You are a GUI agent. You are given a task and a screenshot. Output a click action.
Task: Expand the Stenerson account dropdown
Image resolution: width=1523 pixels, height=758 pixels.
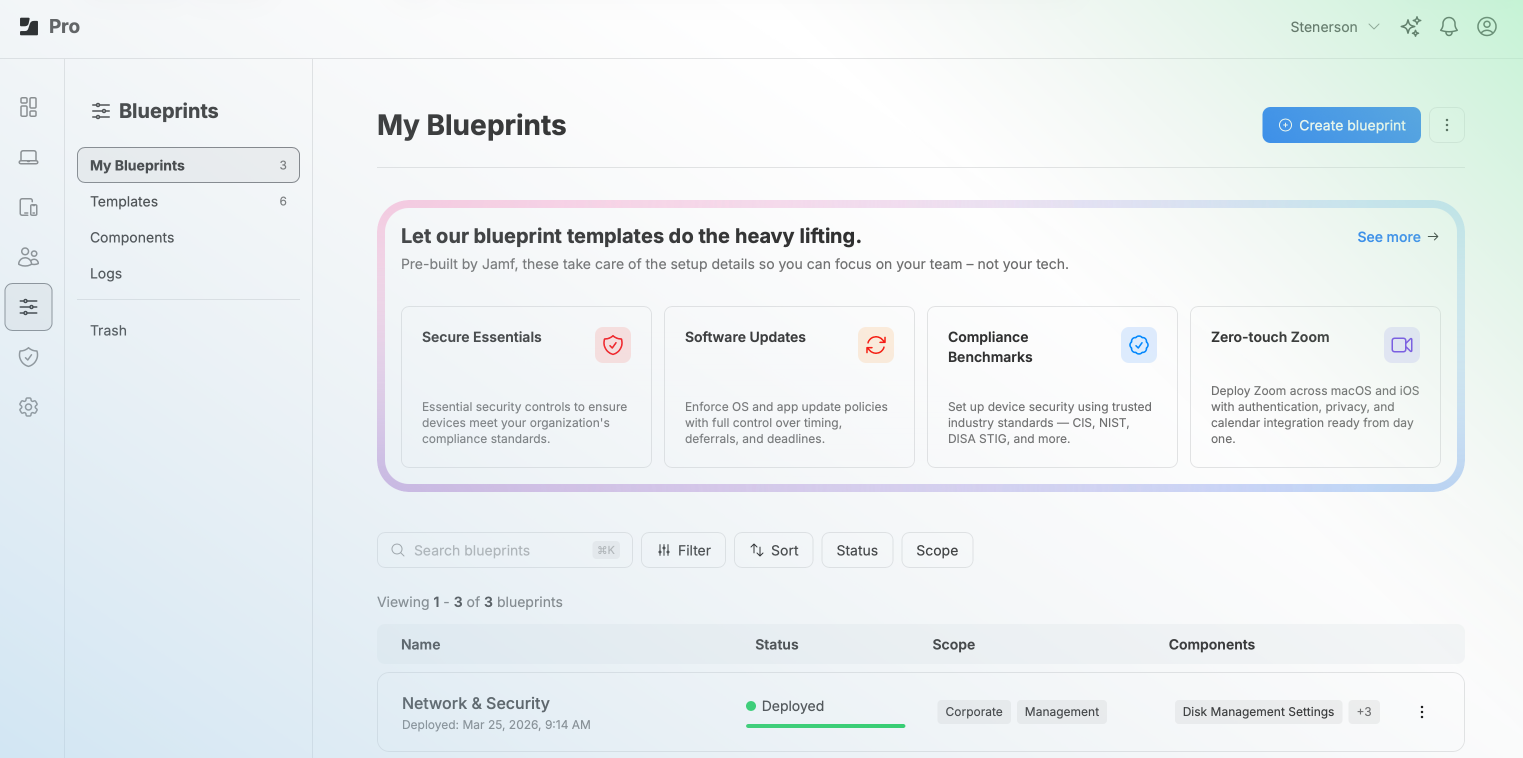1334,27
